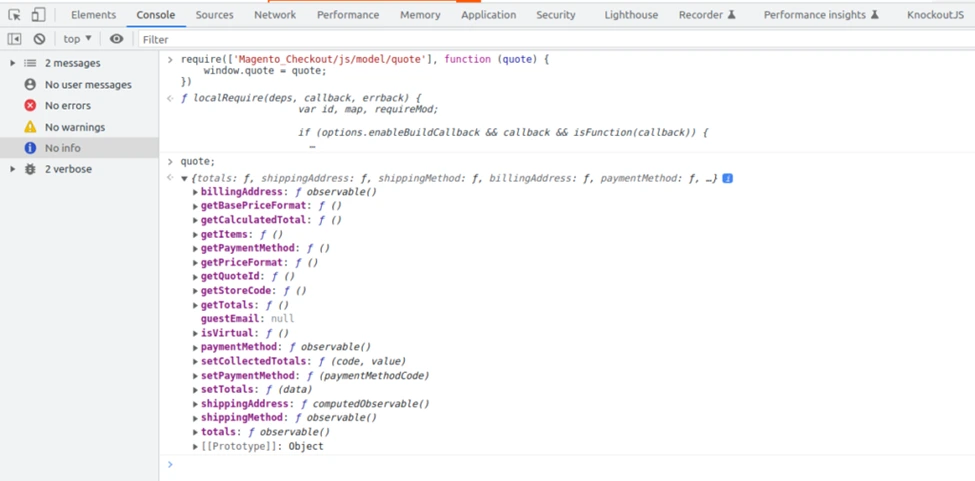Switch to the KnockoutJS tab

pyautogui.click(x=935, y=15)
